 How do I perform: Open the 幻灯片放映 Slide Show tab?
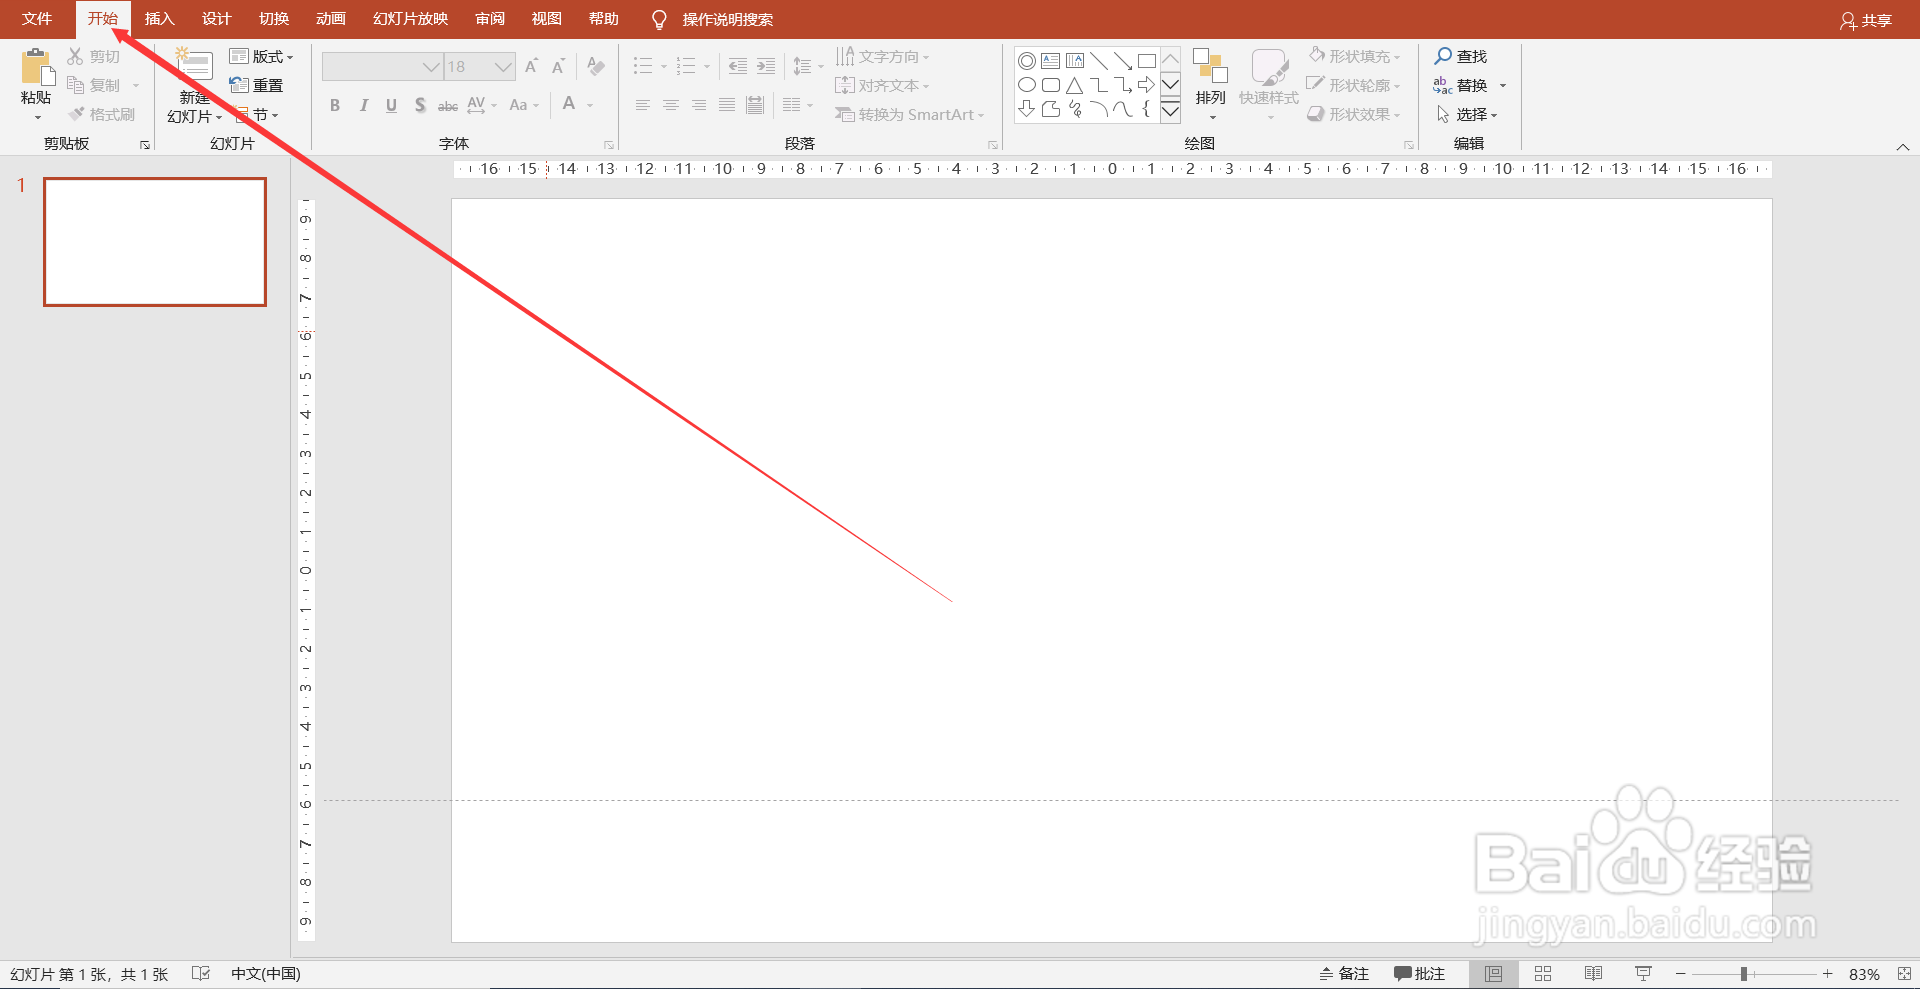coord(410,19)
